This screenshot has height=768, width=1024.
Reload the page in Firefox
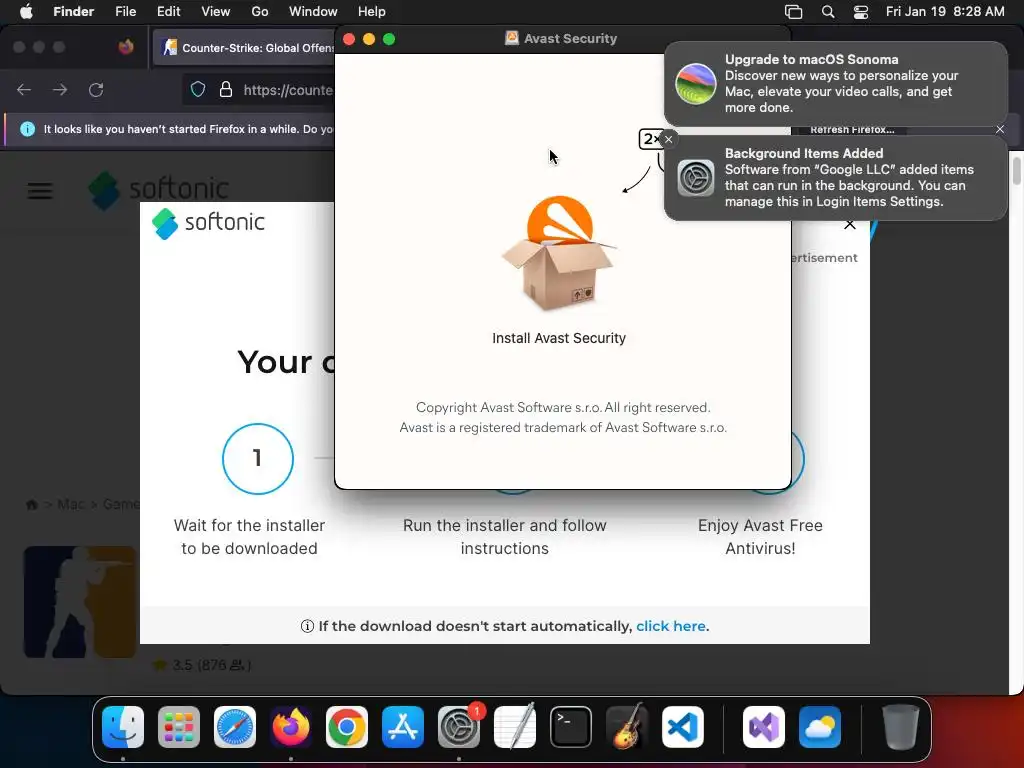tap(96, 89)
